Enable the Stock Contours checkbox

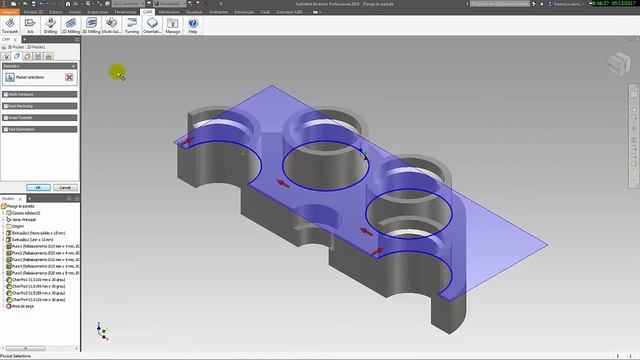(x=6, y=94)
